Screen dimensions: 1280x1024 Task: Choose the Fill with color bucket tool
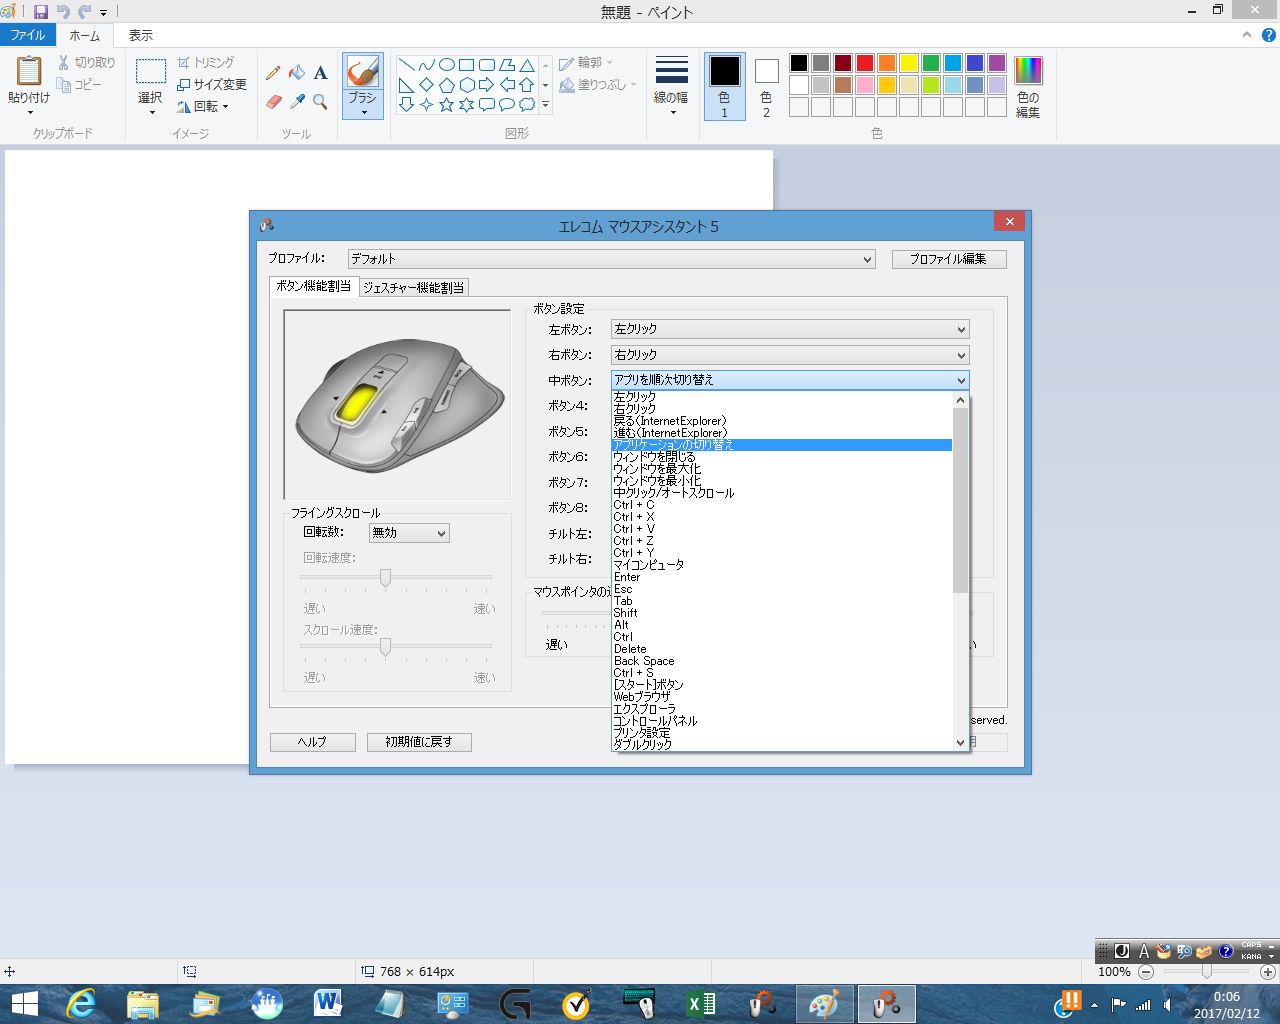[297, 72]
